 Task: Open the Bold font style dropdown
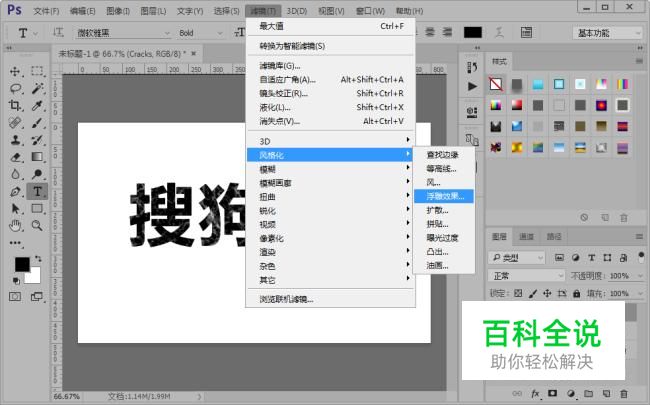(200, 33)
